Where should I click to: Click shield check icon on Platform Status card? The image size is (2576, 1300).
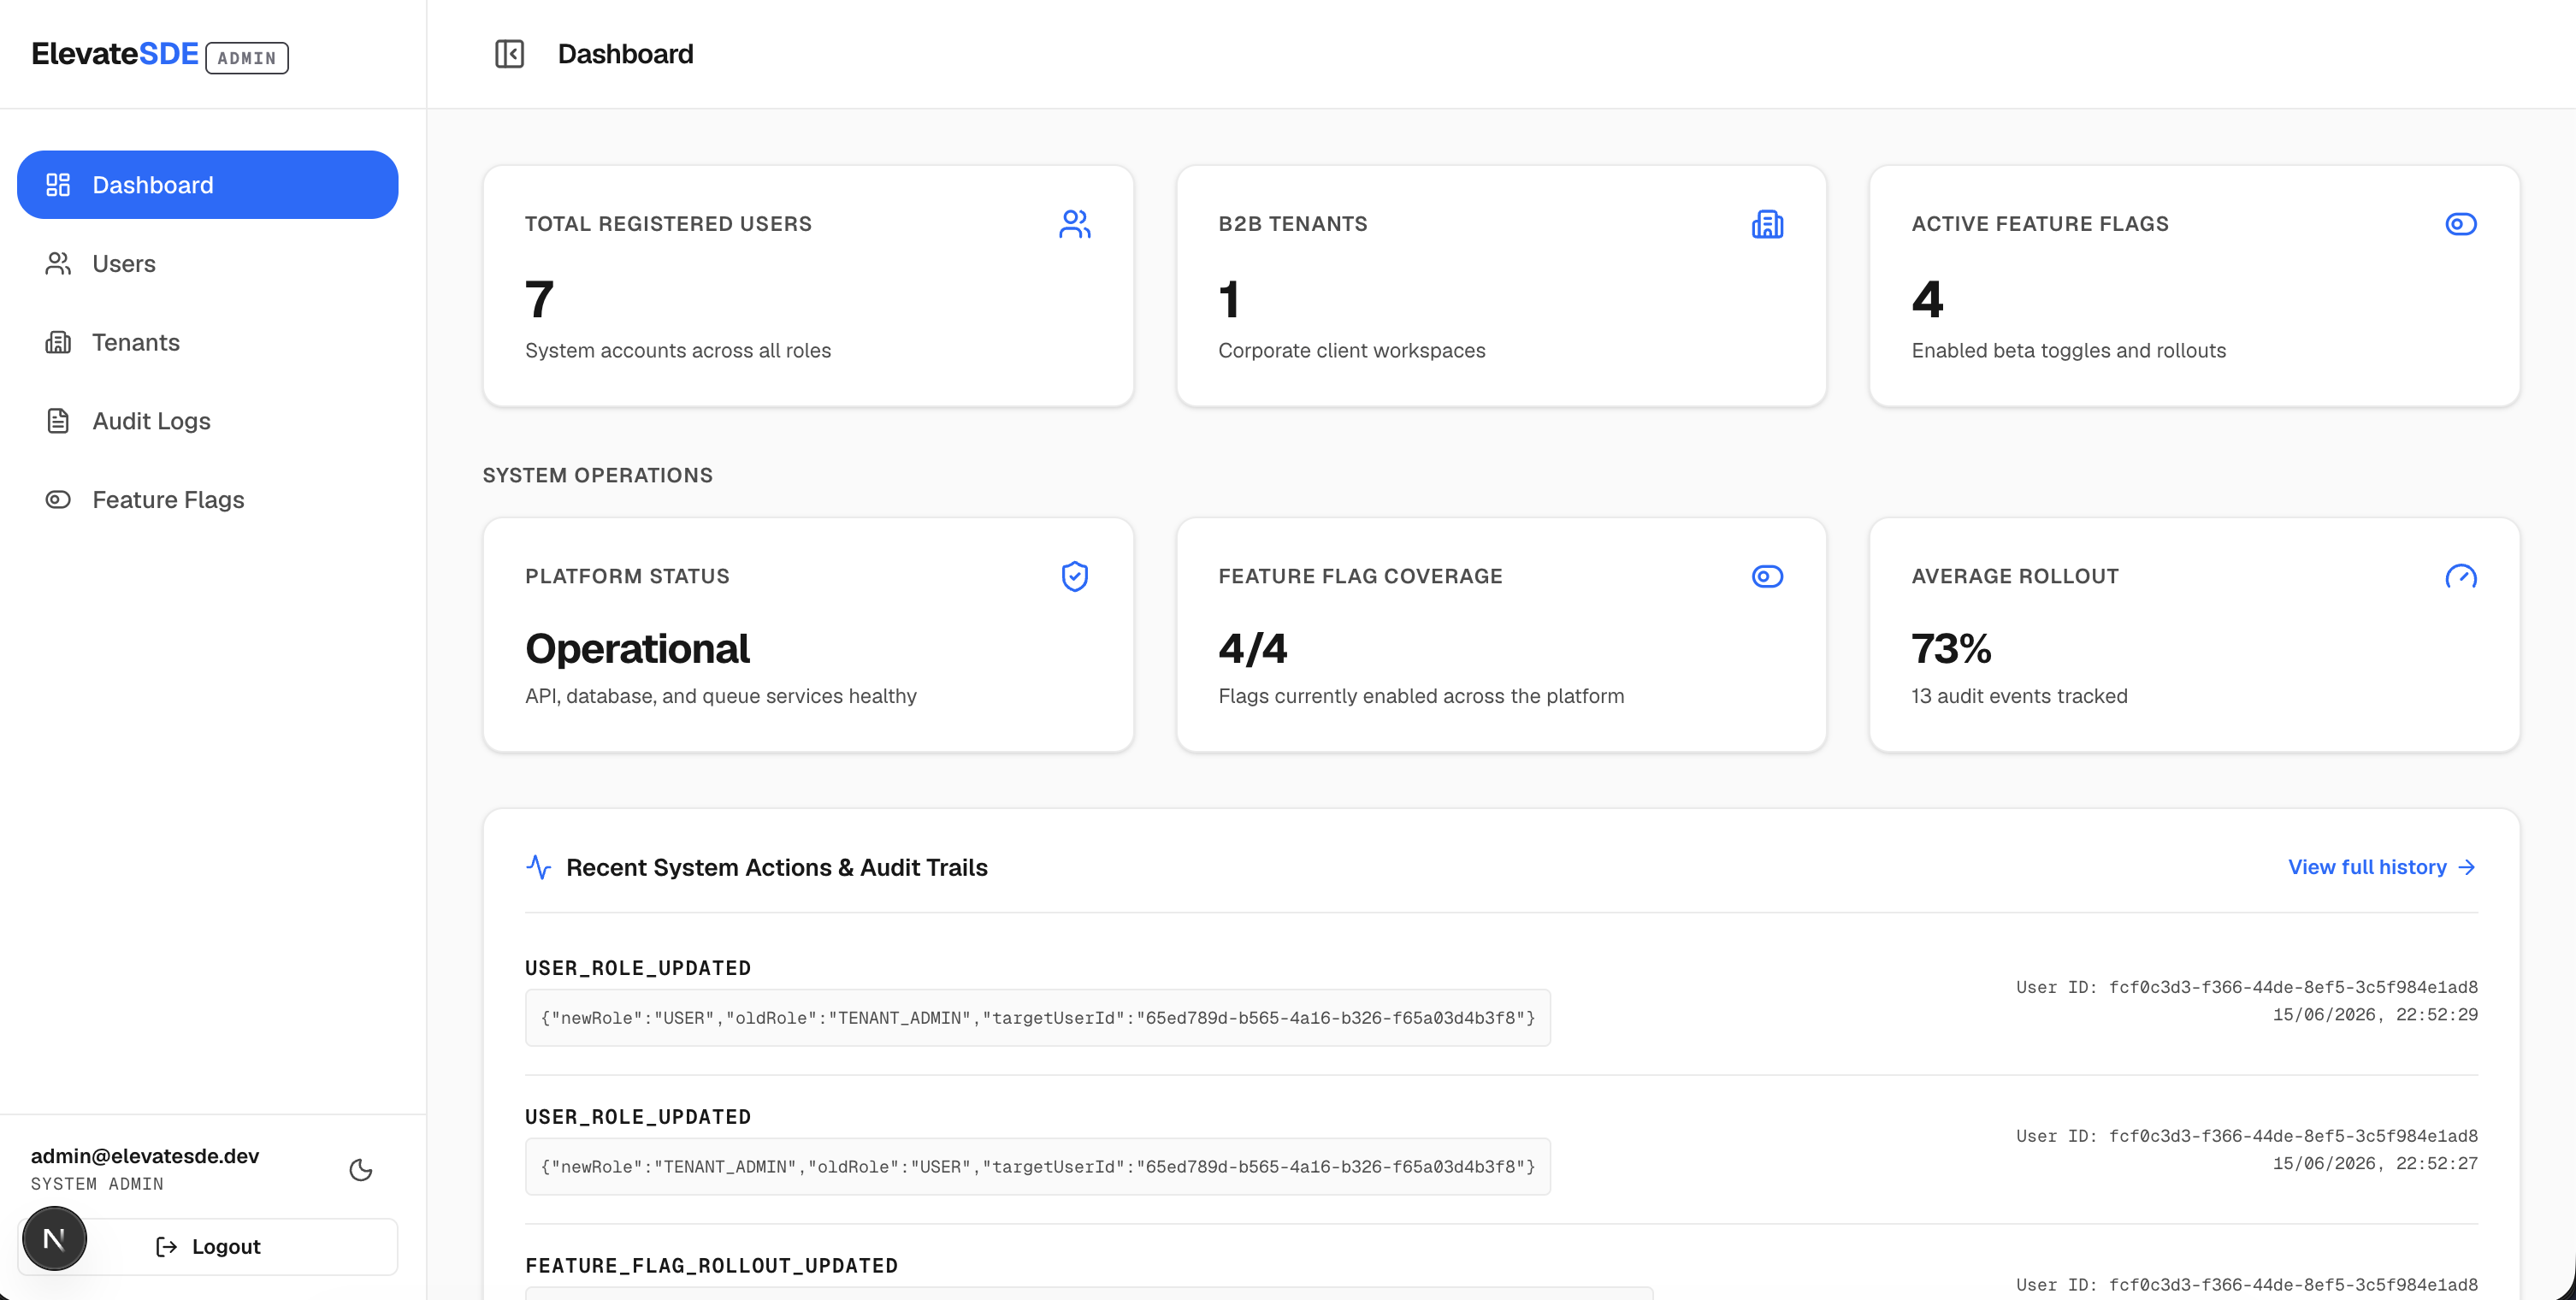[x=1075, y=576]
